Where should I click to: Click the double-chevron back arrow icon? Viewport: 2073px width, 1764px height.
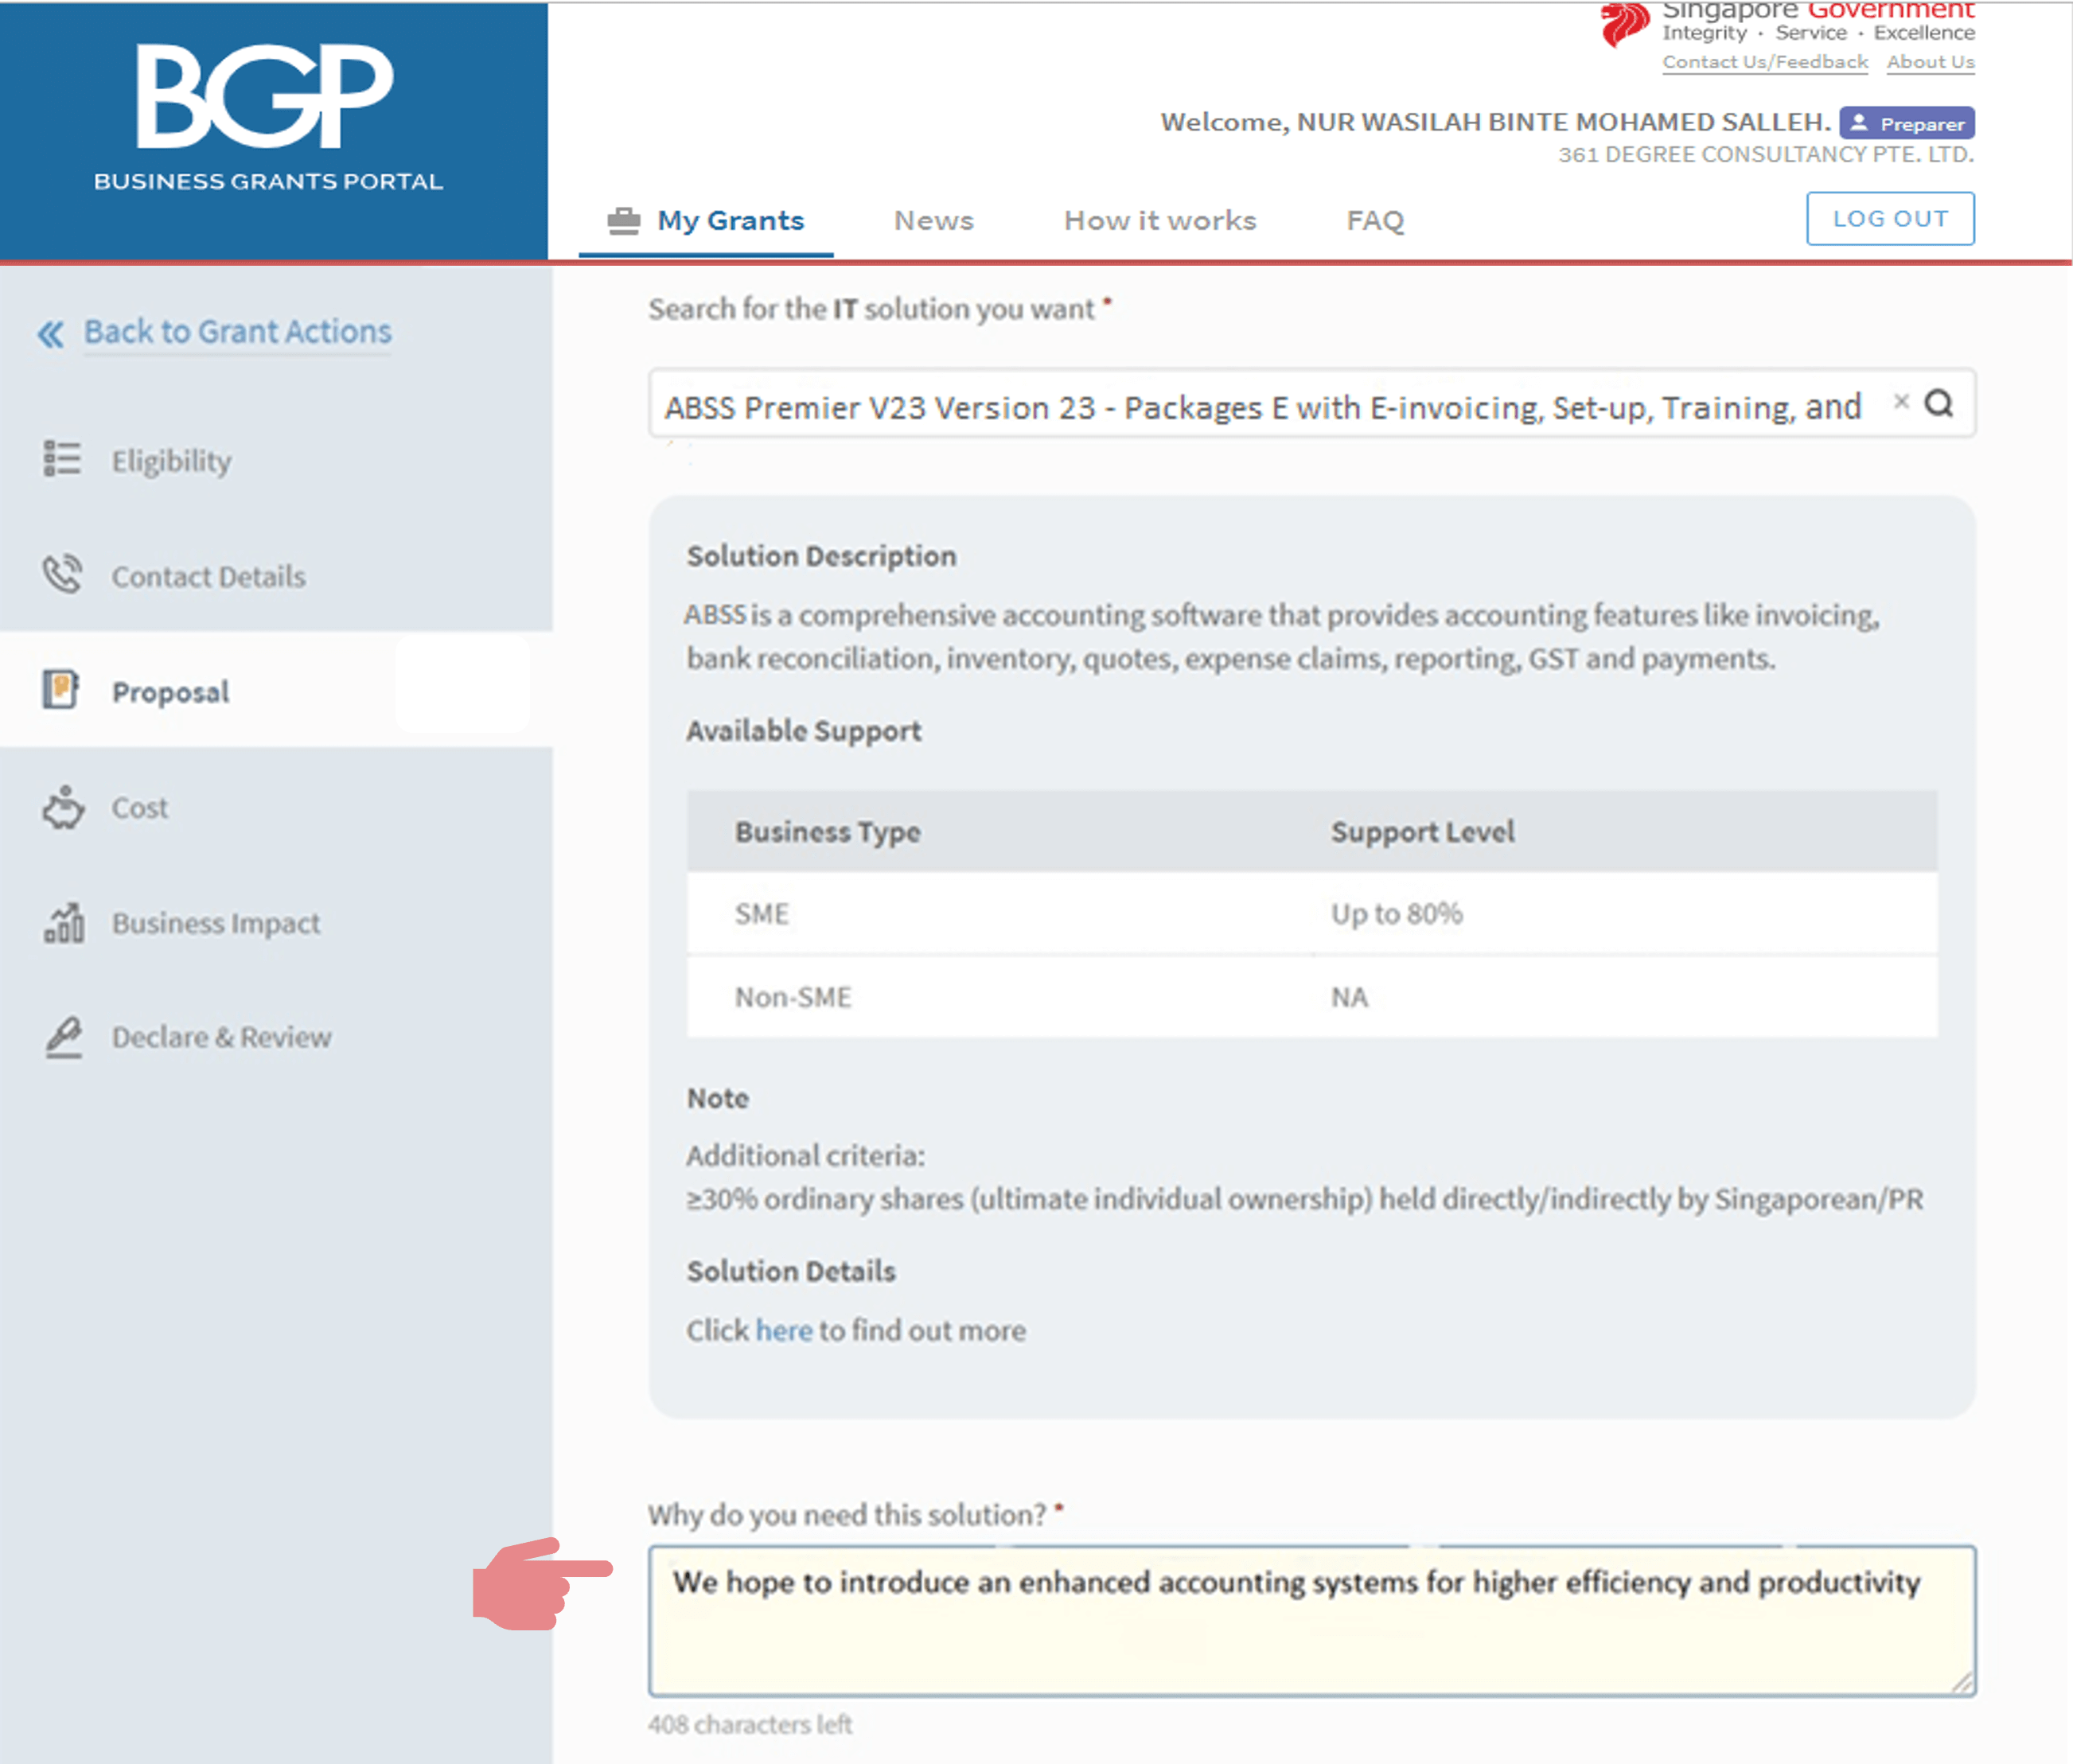[x=50, y=334]
